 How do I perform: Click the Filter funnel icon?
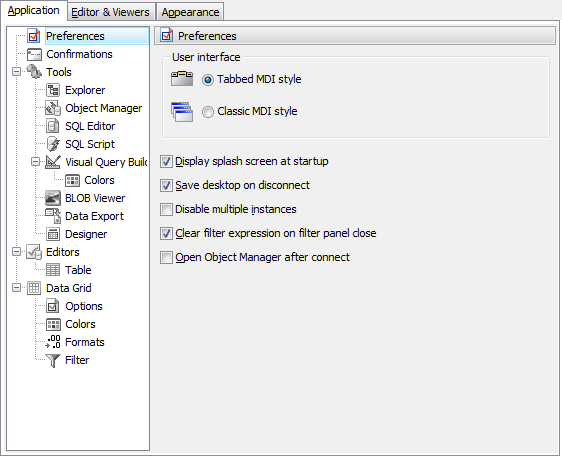pyautogui.click(x=53, y=360)
